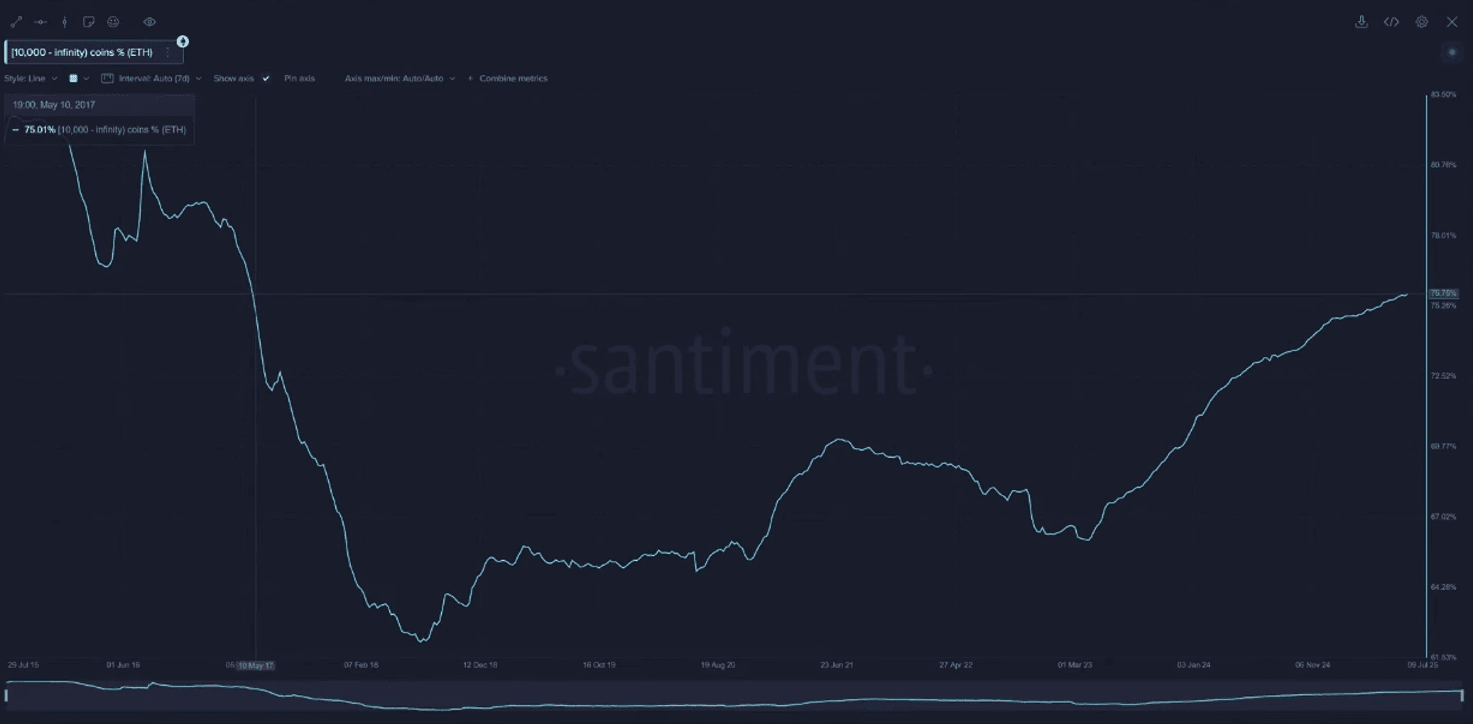
Task: Click the ETH logo badge on the metric
Action: (183, 42)
